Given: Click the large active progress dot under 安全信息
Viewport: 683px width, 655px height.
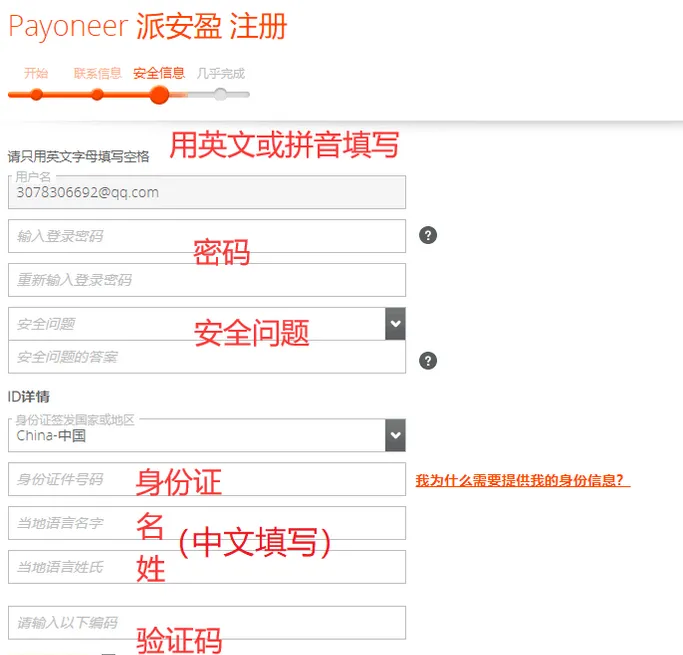Looking at the screenshot, I should pyautogui.click(x=159, y=95).
